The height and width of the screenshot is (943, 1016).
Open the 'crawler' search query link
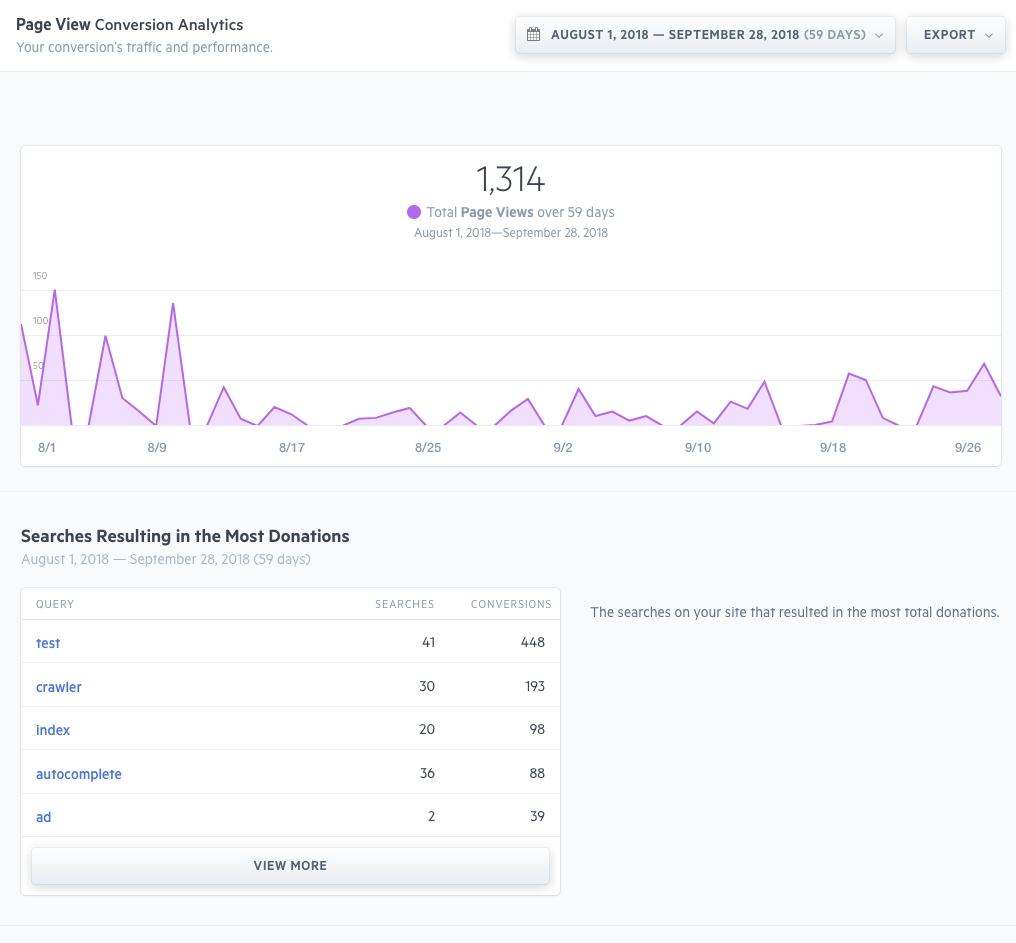pos(59,687)
